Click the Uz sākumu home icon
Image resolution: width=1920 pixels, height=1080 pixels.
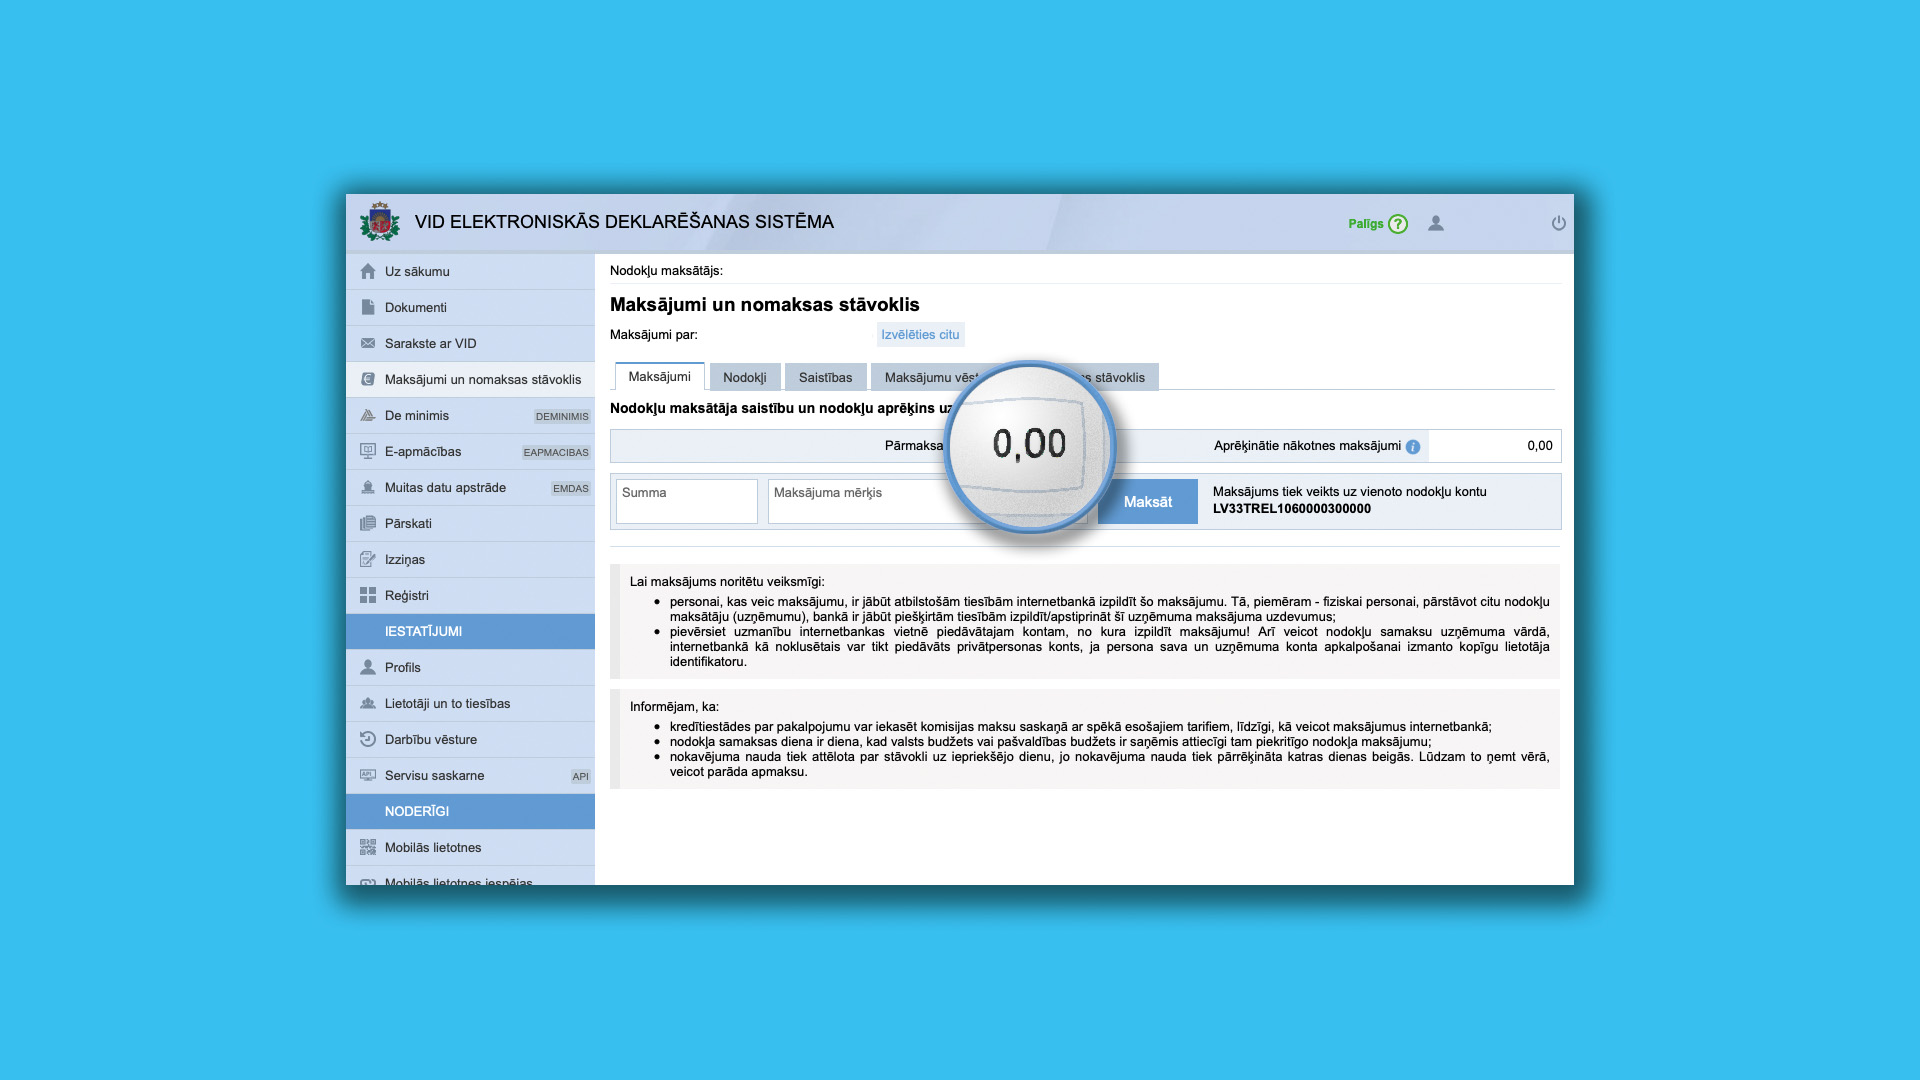click(367, 270)
